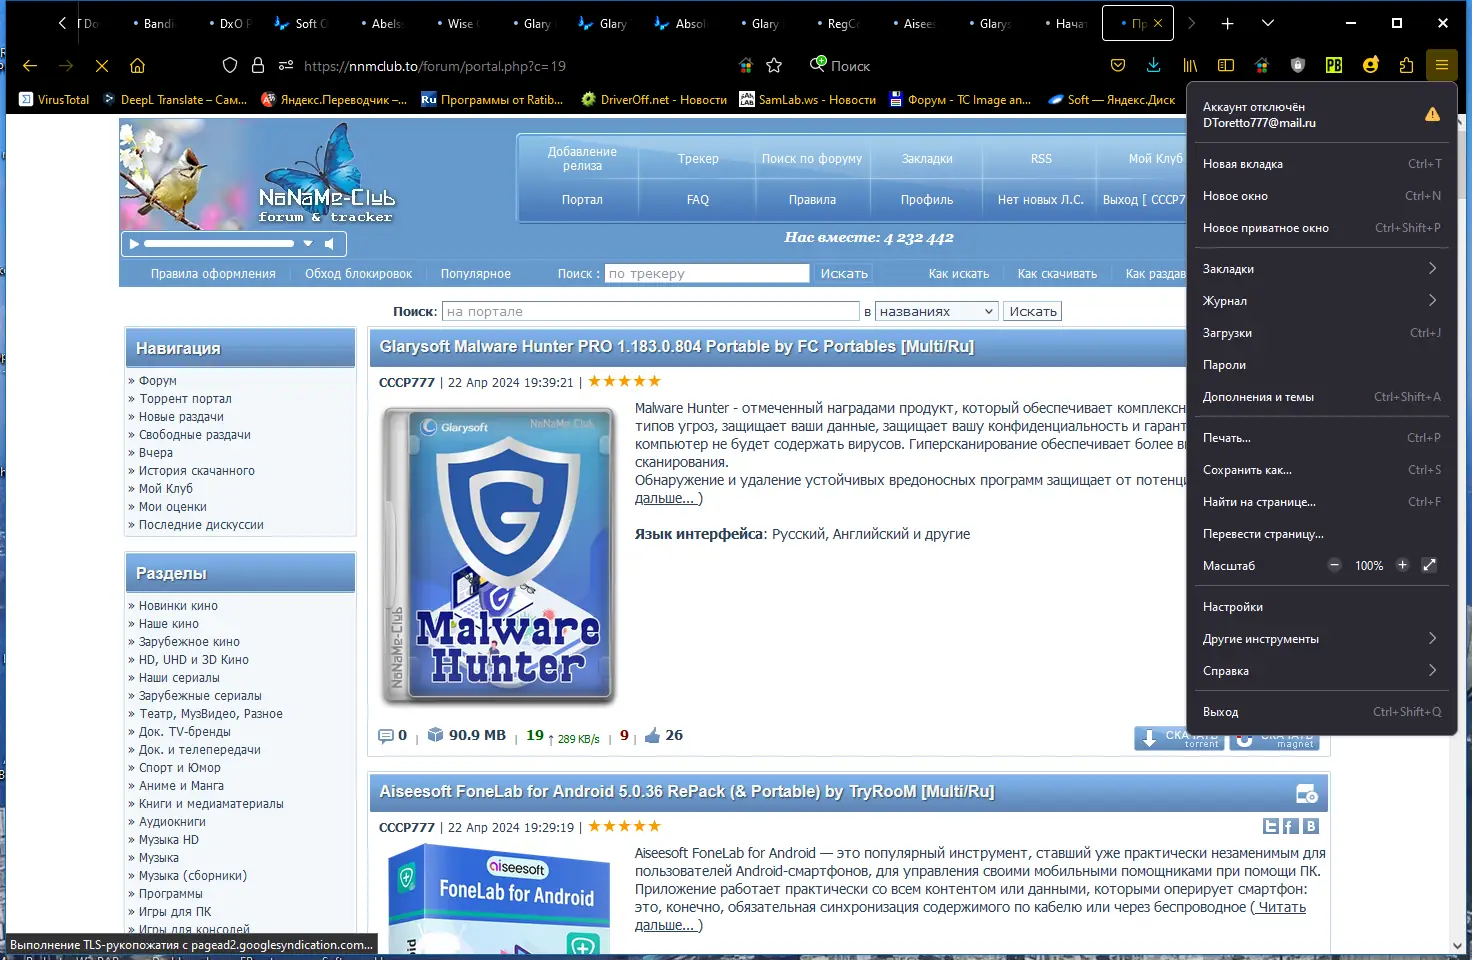Open a new tab with the plus button
The image size is (1472, 960).
pyautogui.click(x=1228, y=23)
